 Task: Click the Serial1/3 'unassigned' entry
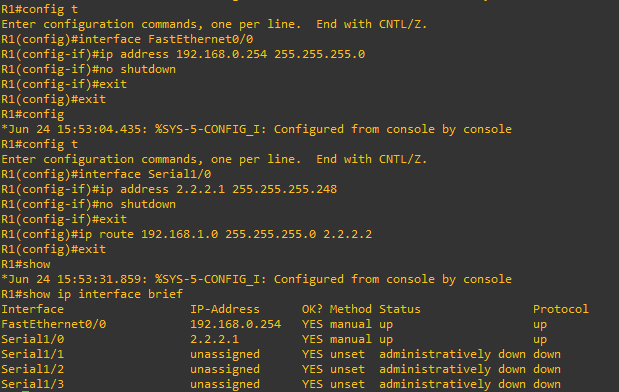point(225,384)
